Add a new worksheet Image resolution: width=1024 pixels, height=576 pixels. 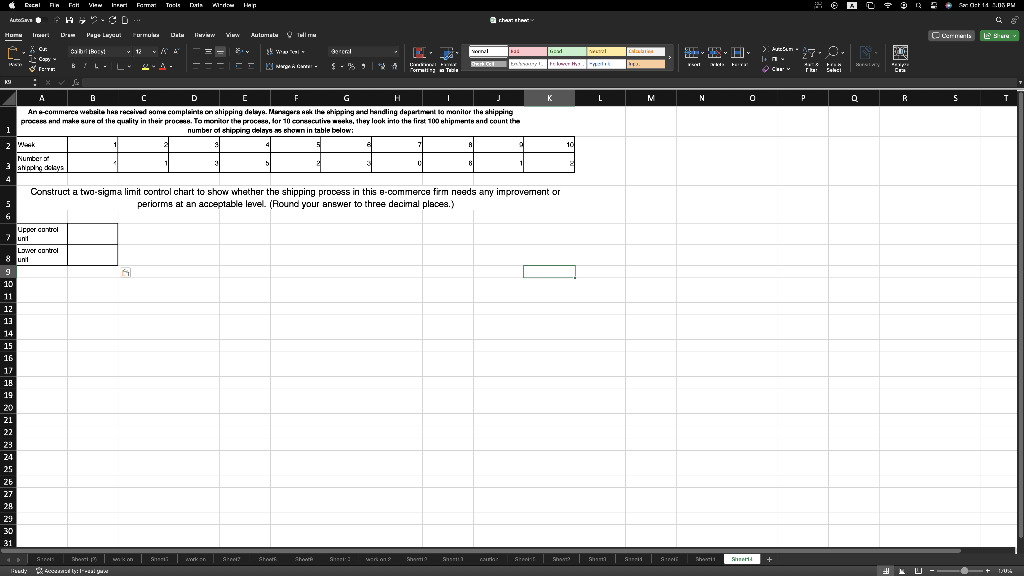click(x=768, y=560)
